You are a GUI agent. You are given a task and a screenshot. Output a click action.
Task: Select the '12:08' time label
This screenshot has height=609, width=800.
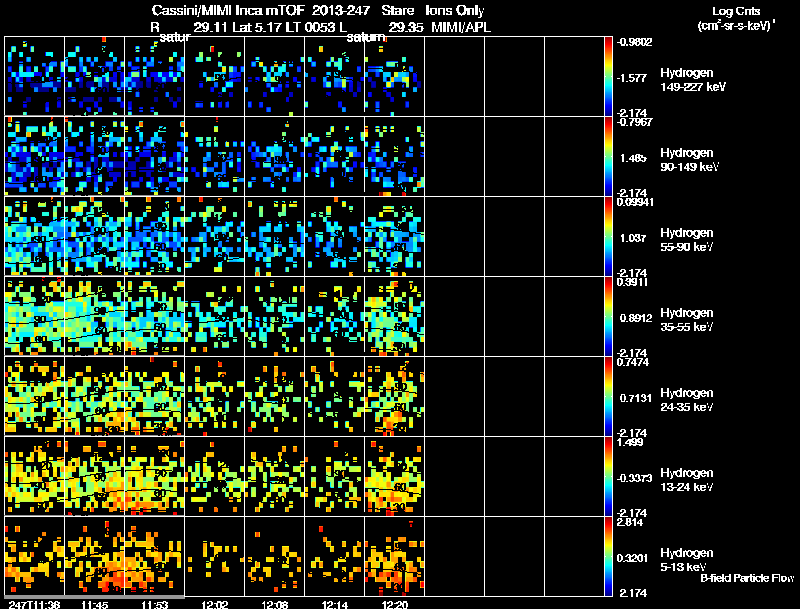[x=274, y=604]
